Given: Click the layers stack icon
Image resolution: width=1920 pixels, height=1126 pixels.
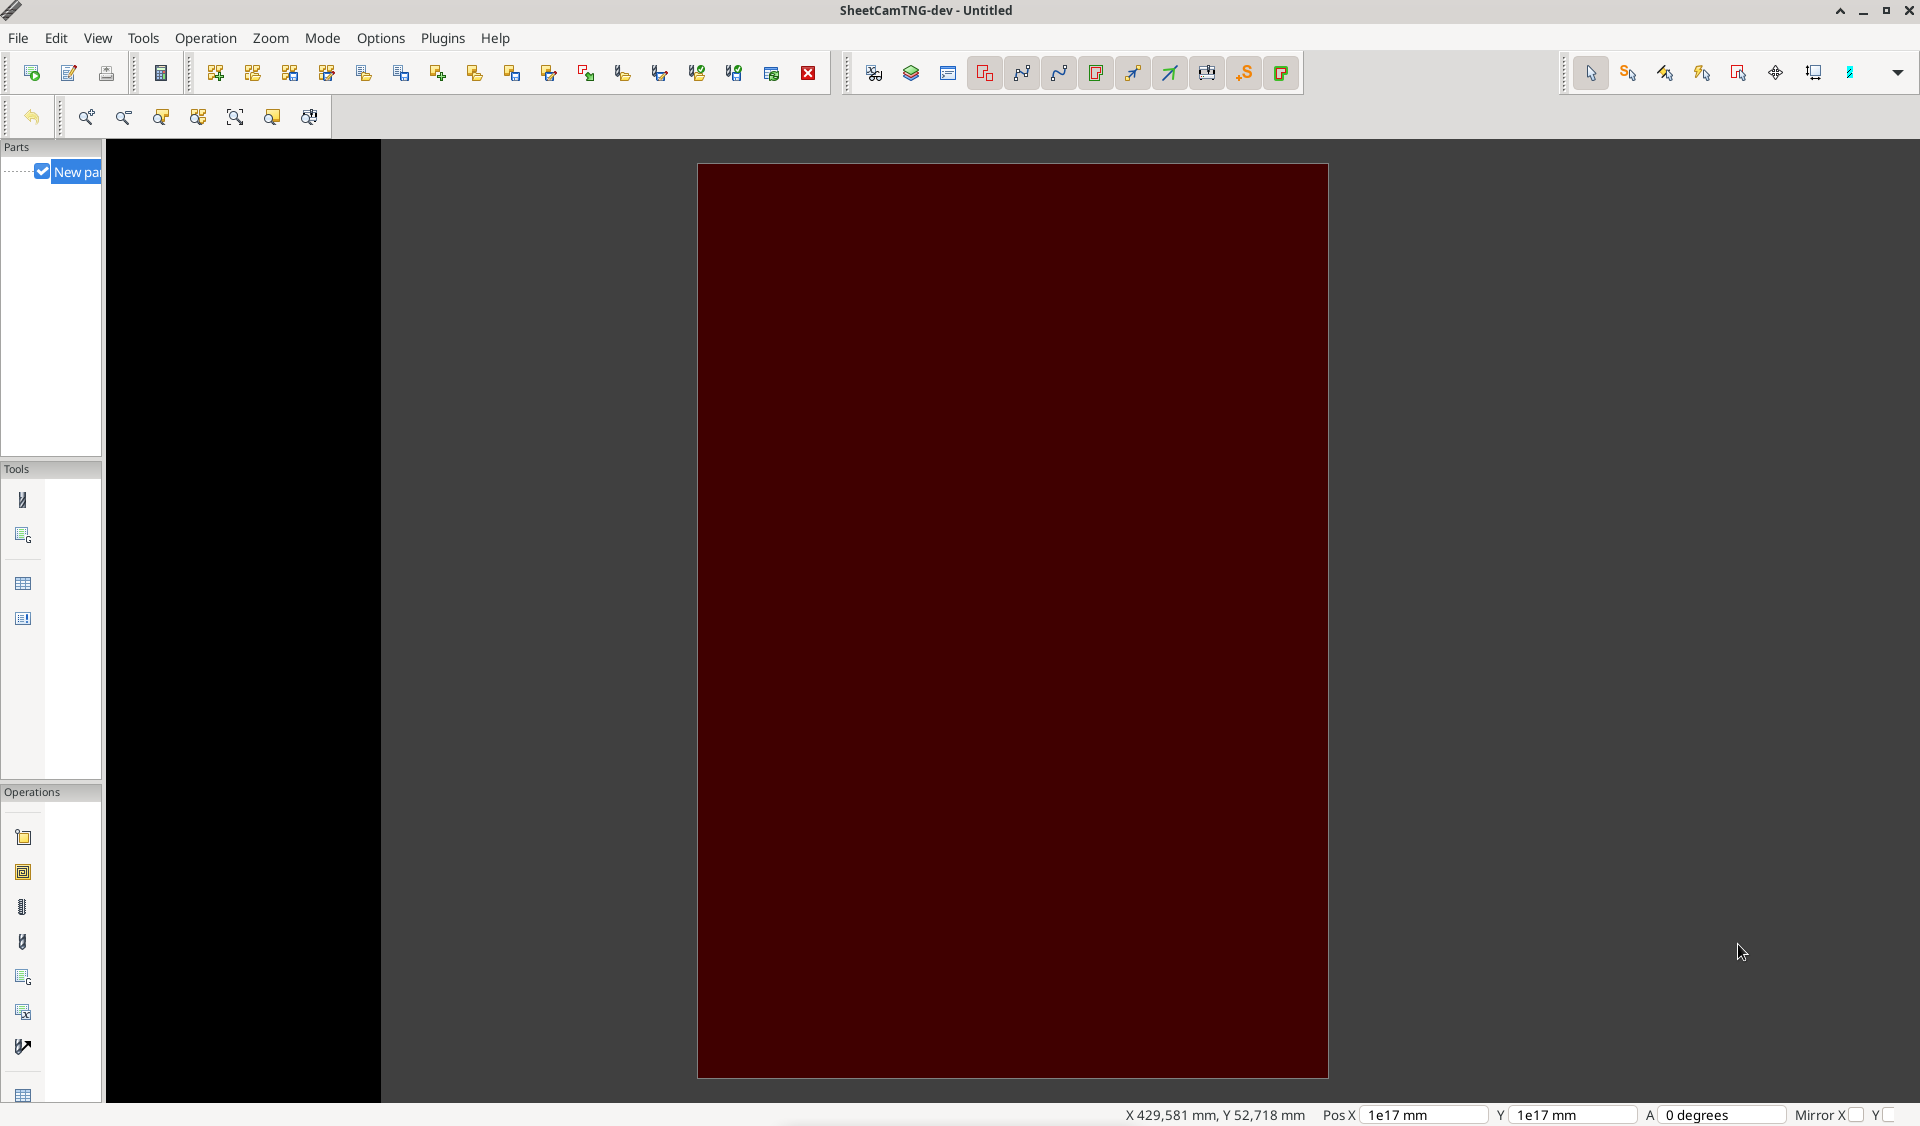Looking at the screenshot, I should click(x=911, y=73).
